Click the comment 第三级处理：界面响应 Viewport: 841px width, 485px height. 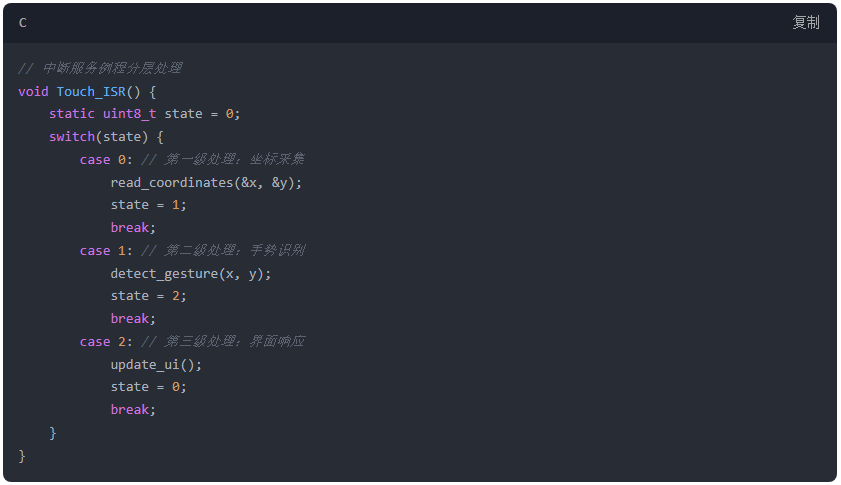click(x=223, y=342)
